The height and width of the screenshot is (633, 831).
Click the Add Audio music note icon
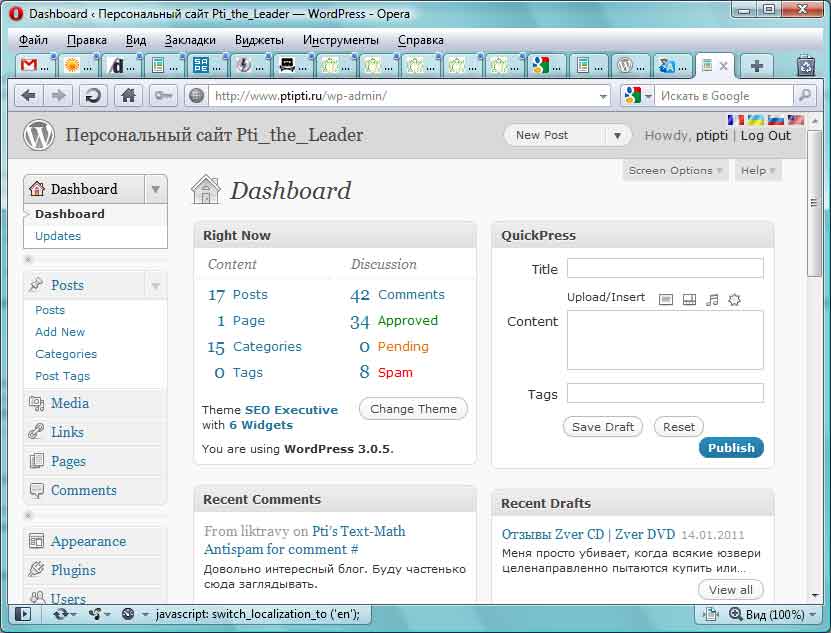(712, 300)
